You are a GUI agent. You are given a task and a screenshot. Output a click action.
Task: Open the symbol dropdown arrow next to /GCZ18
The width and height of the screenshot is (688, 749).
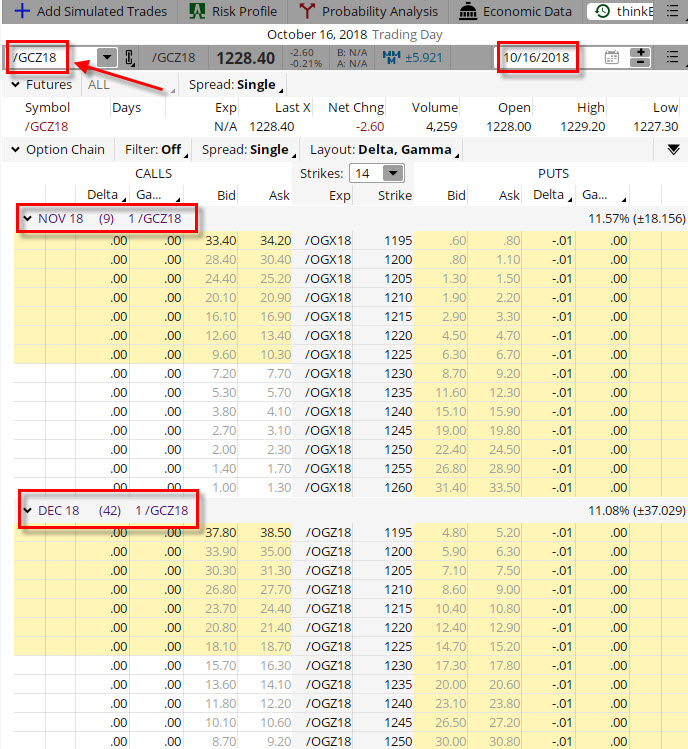coord(106,57)
